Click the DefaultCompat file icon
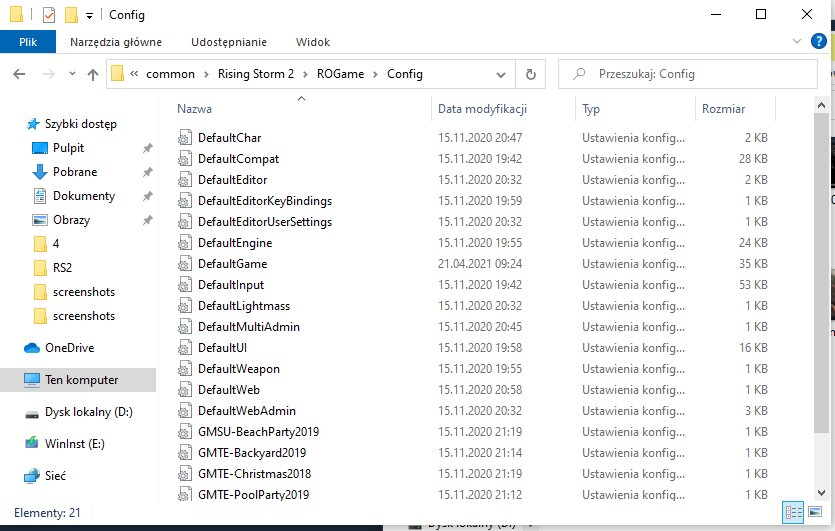This screenshot has height=531, width=835. click(184, 159)
